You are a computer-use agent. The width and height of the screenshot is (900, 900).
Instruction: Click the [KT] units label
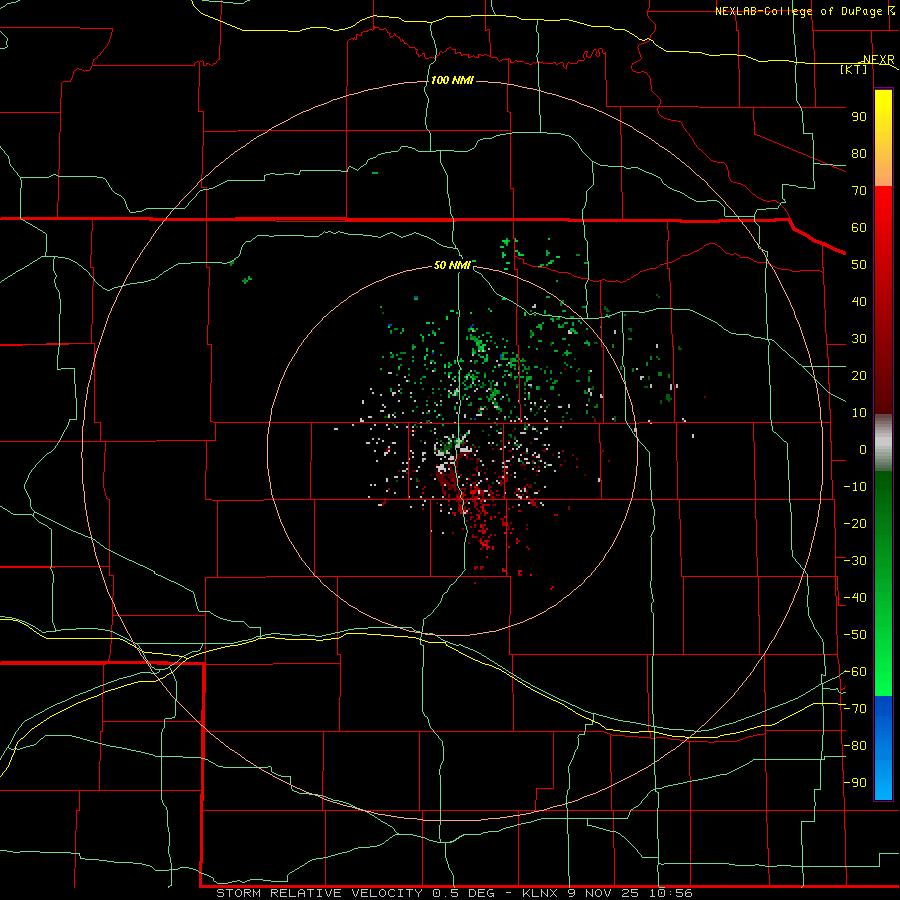click(x=854, y=69)
